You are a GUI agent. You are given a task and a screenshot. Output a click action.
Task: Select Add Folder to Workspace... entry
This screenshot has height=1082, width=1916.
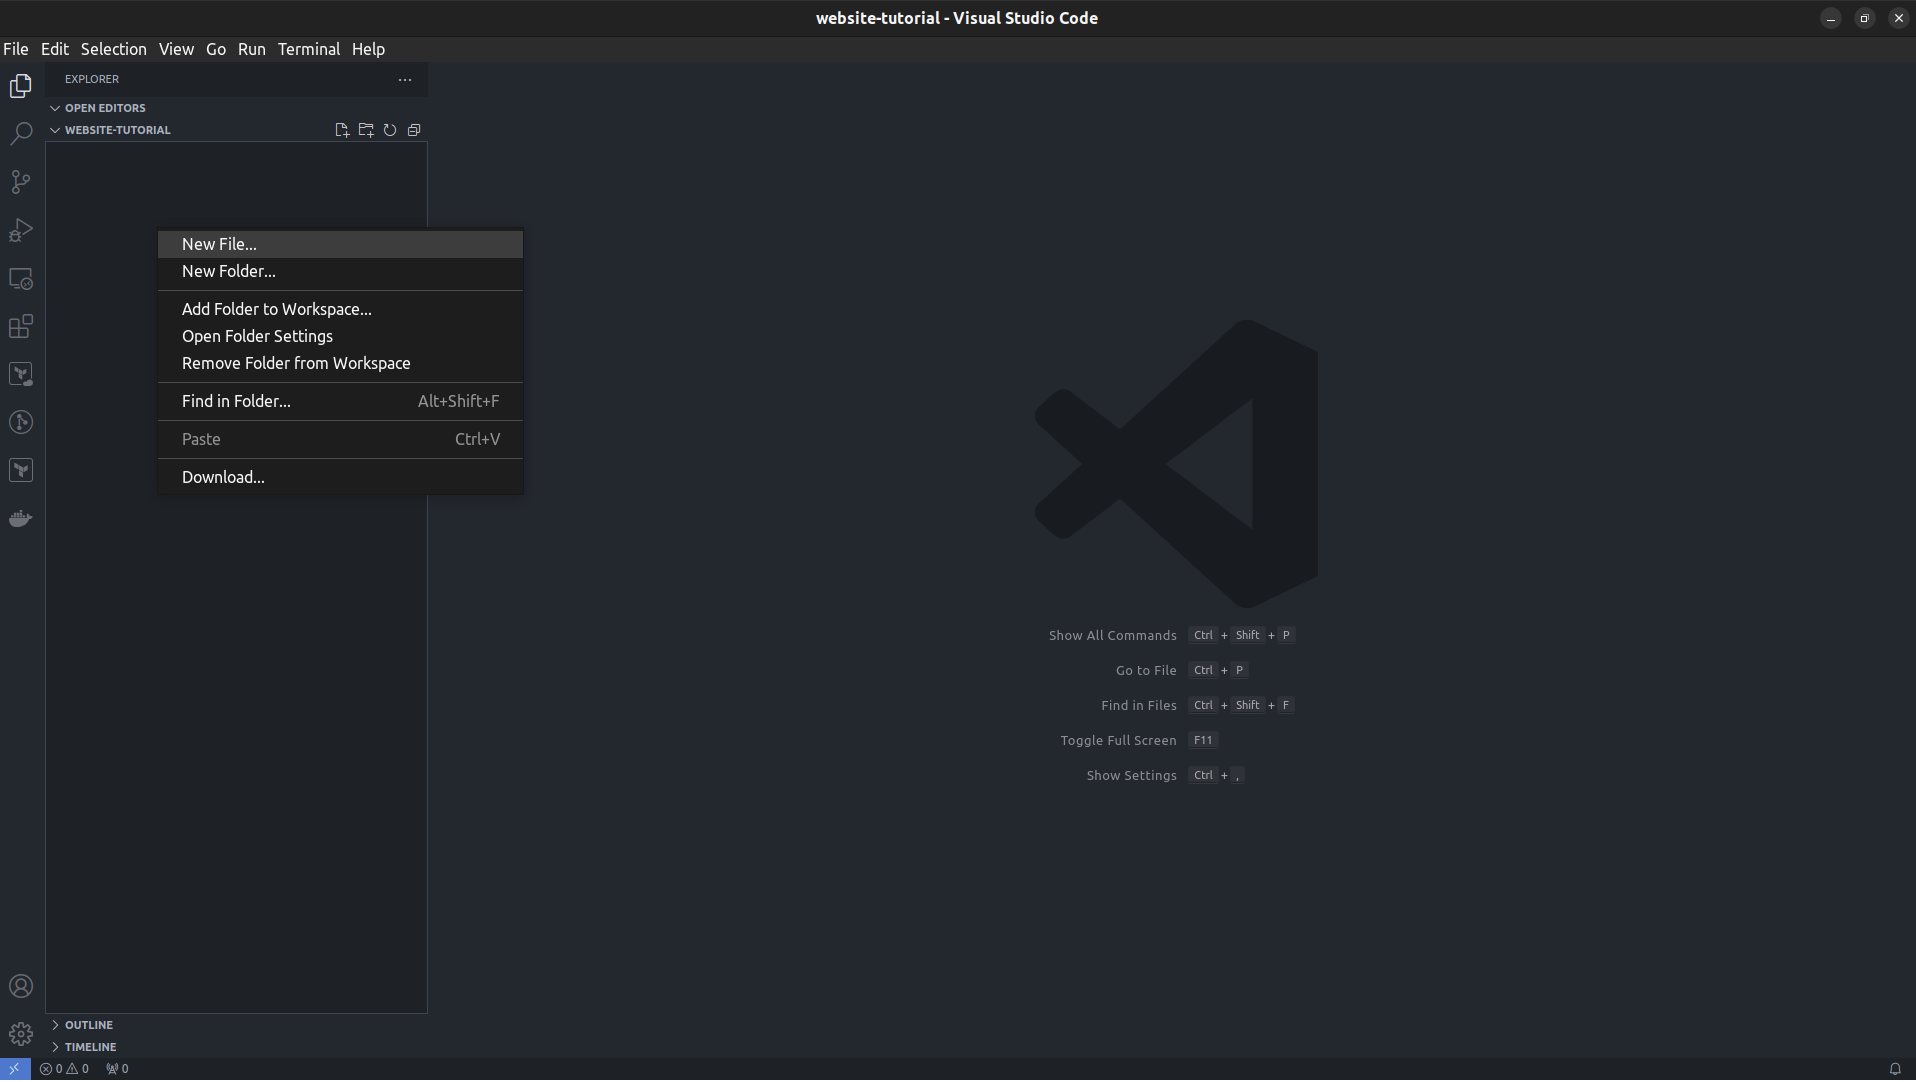tap(340, 310)
